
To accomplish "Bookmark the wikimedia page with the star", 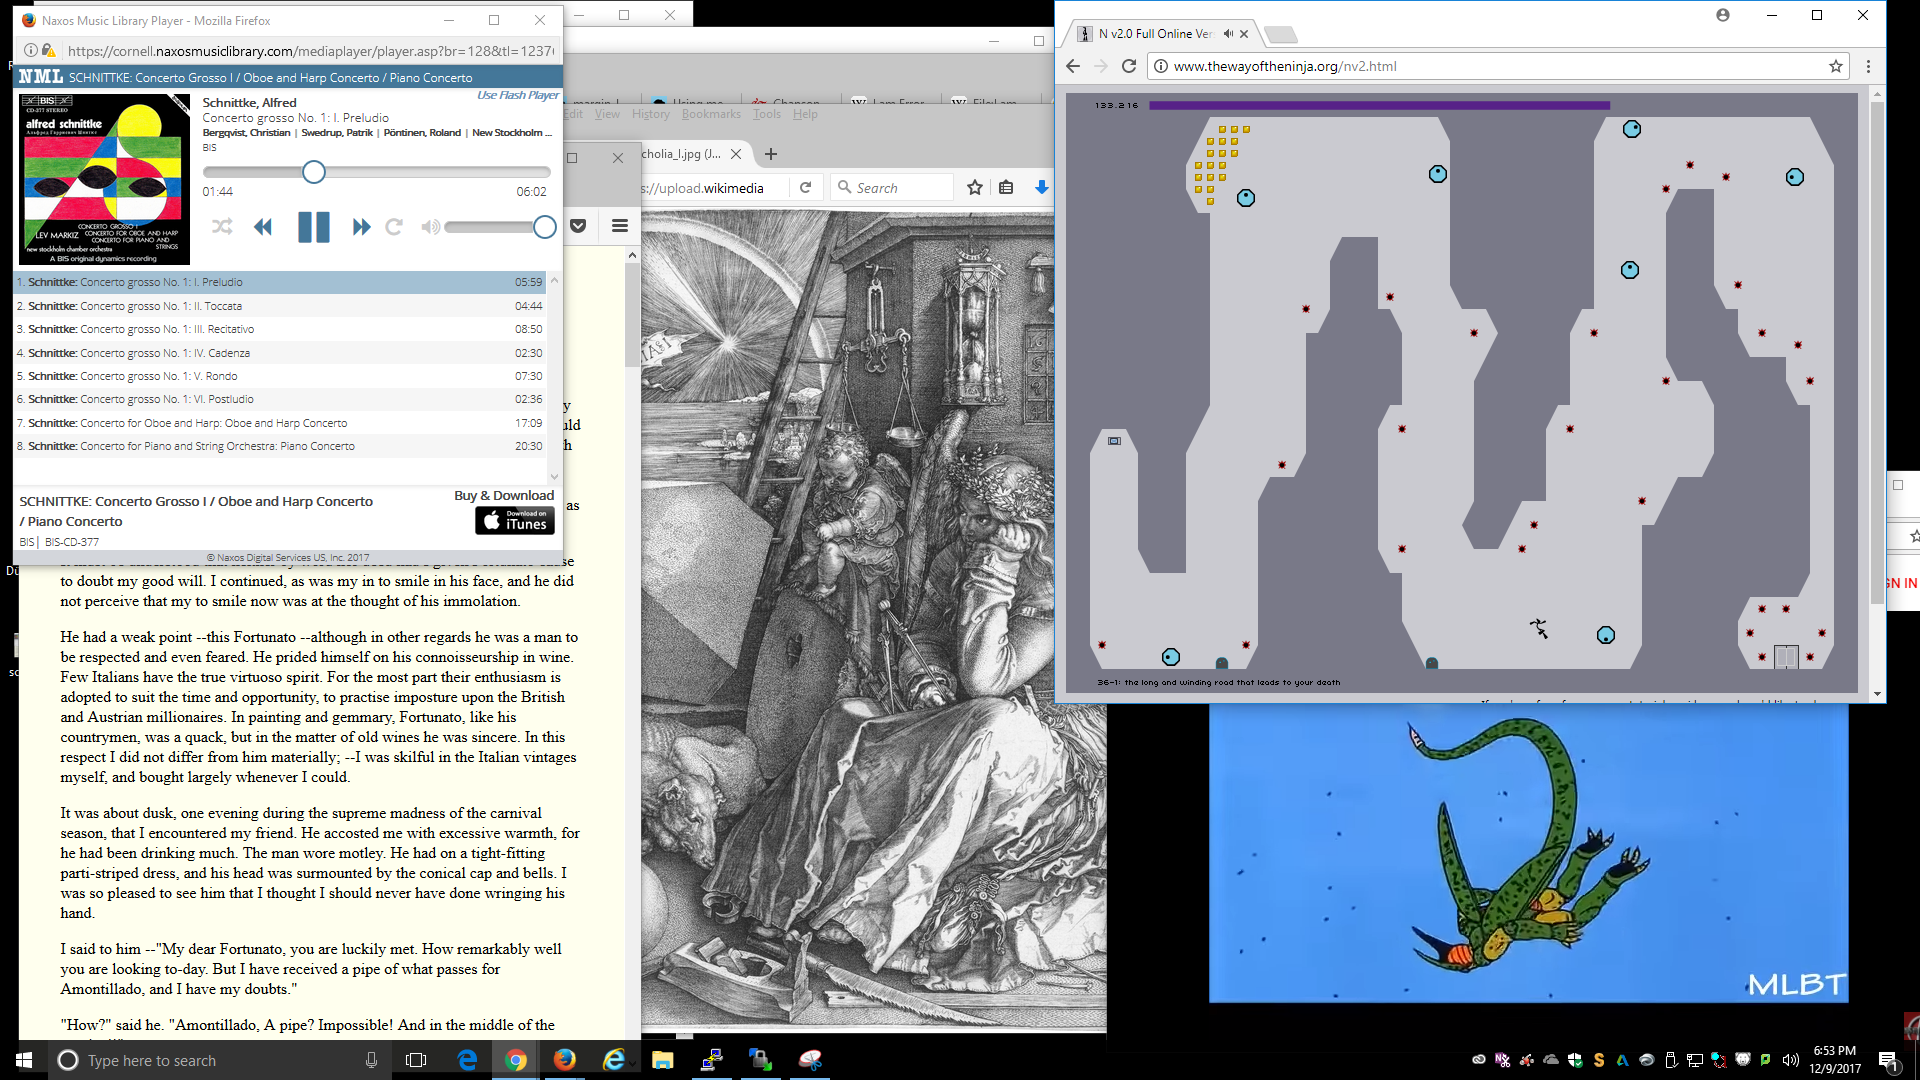I will [975, 187].
